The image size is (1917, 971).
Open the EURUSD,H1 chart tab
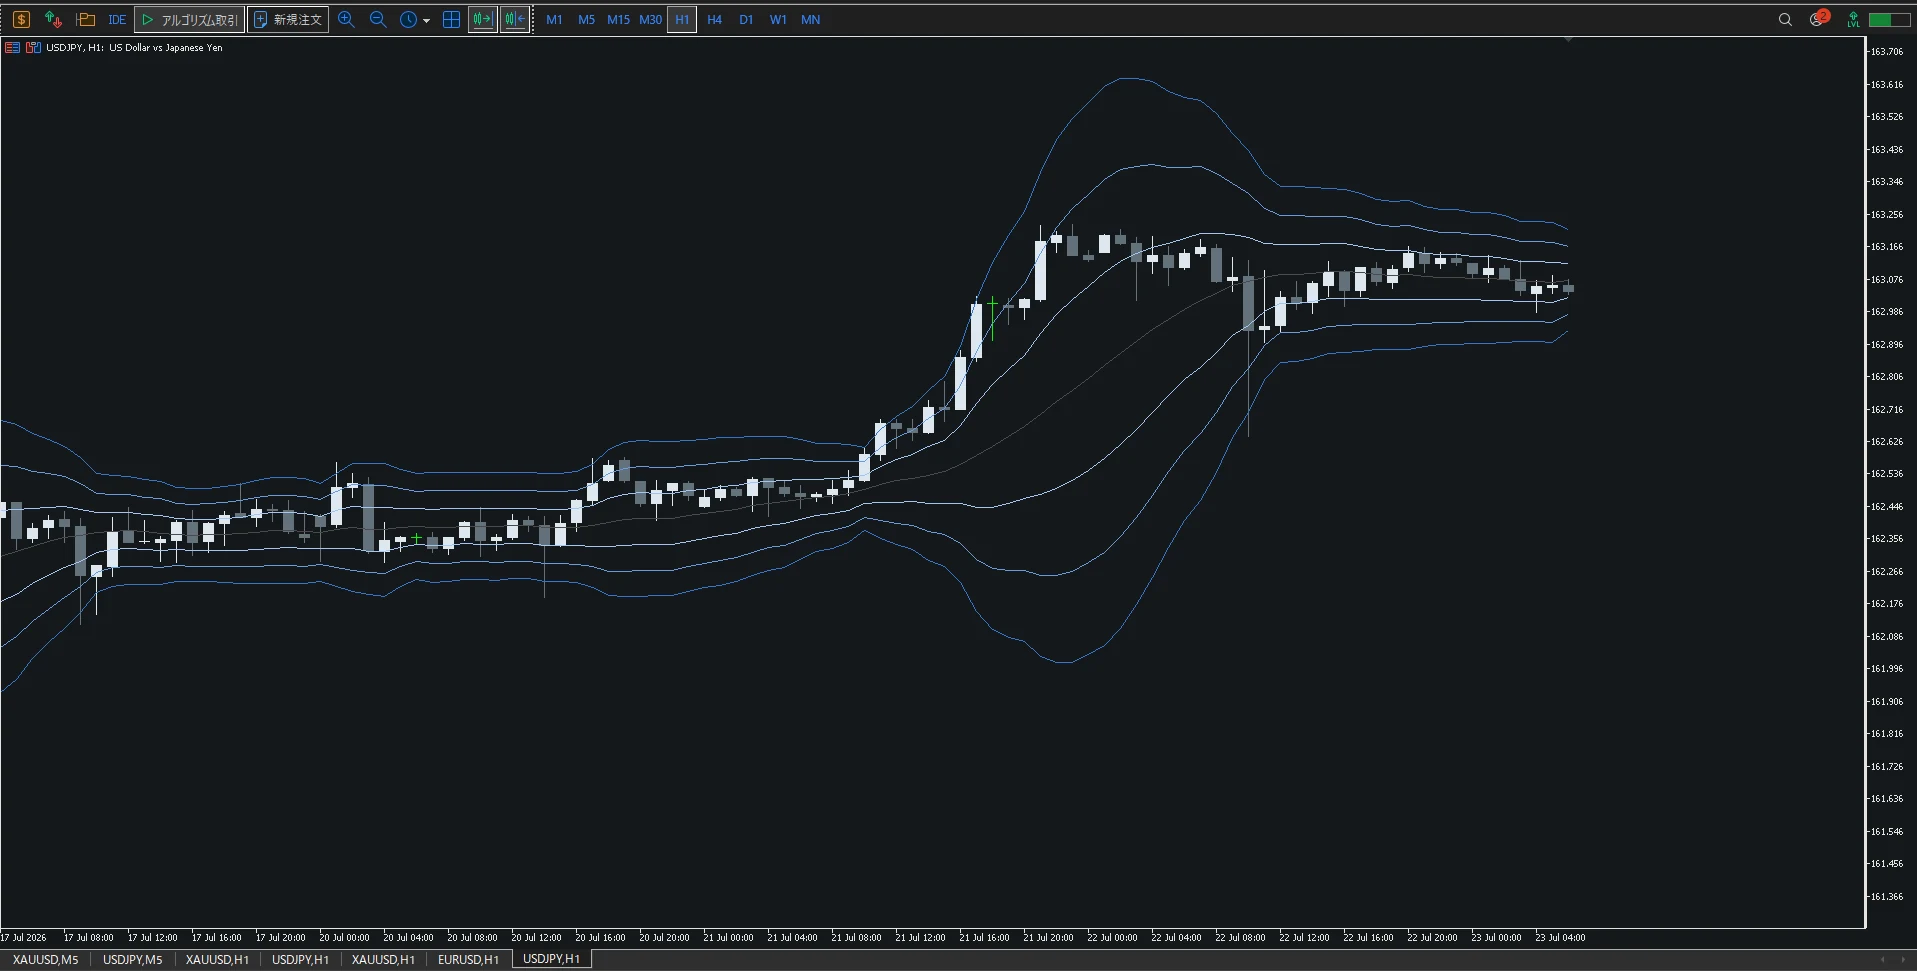tap(468, 959)
